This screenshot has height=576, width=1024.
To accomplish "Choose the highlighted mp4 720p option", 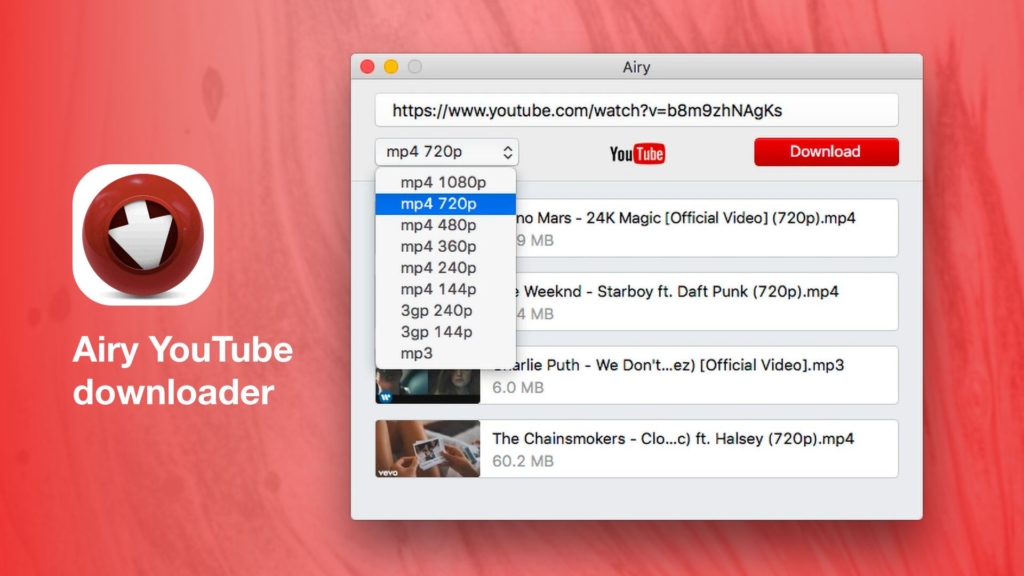I will tap(445, 204).
